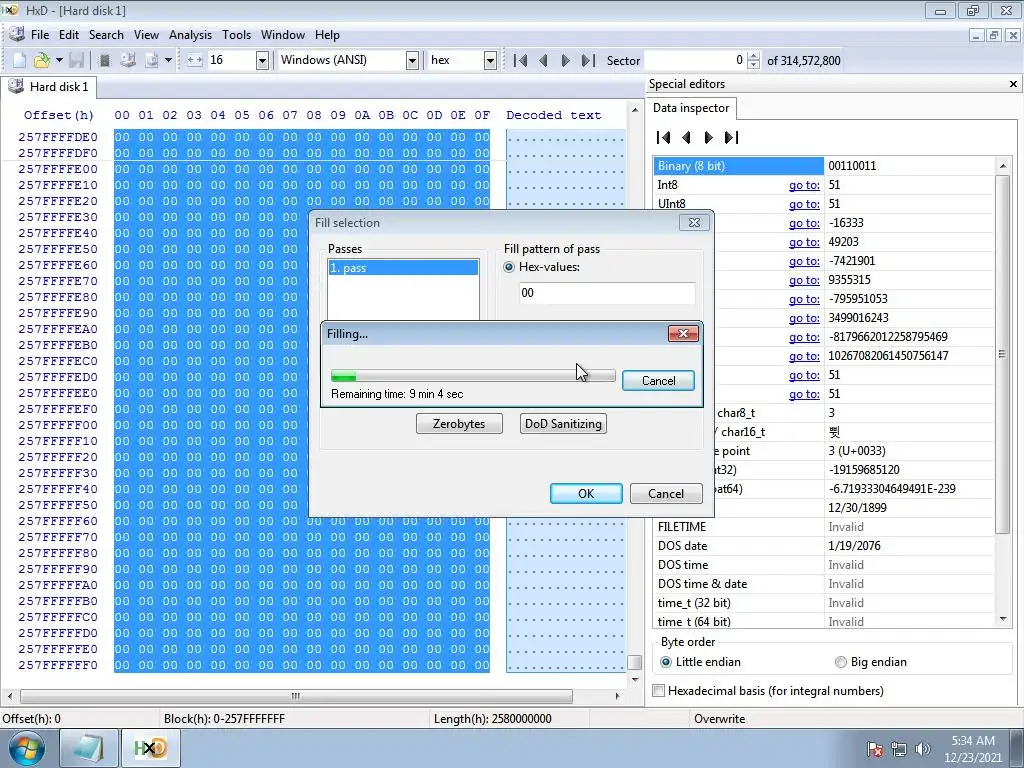1024x768 pixels.
Task: Select 1. pass in Passes list
Action: (x=403, y=268)
